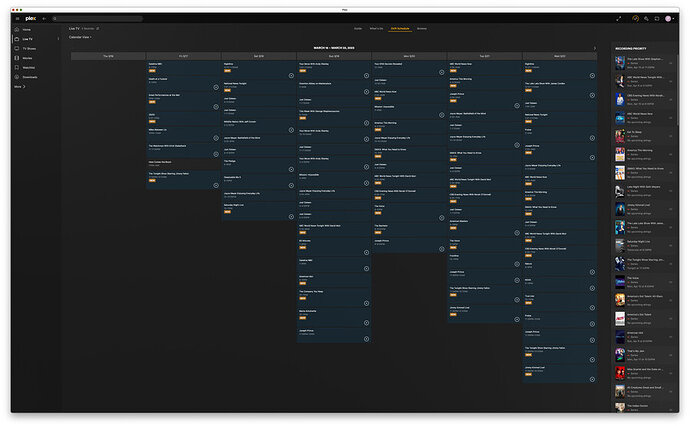Click The Late Show thumbnail in Recording Priority
690x426 pixels.
click(x=620, y=63)
